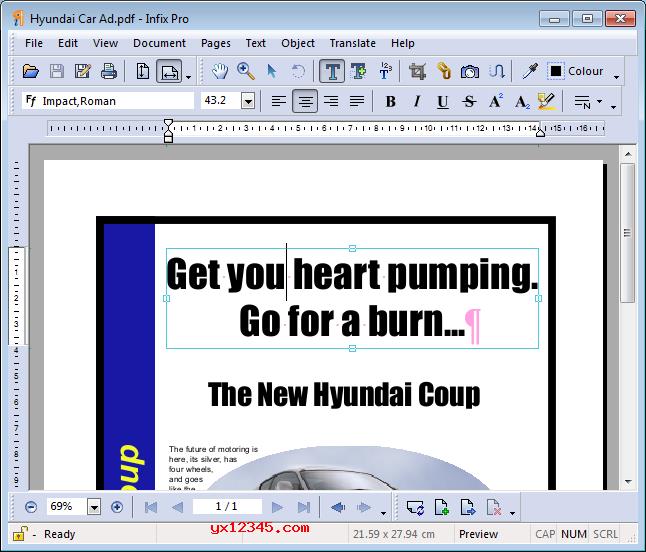This screenshot has width=646, height=552.
Task: Open the Colour toolbar overflow arrow
Action: [x=616, y=77]
